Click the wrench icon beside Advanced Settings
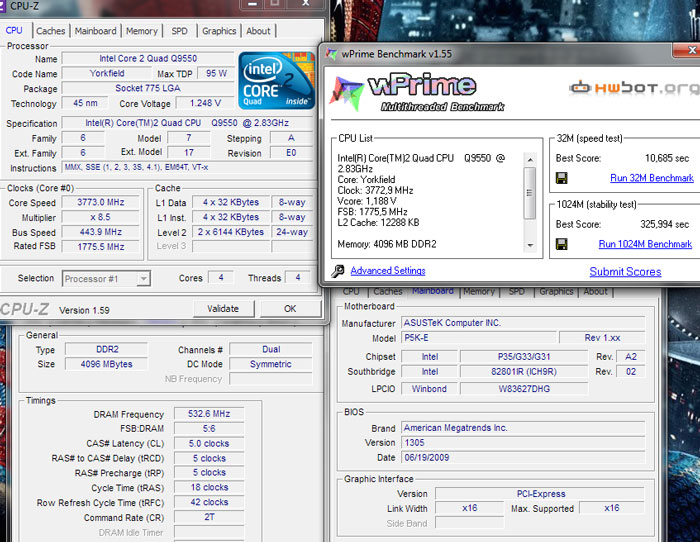The height and width of the screenshot is (542, 700). tap(338, 271)
